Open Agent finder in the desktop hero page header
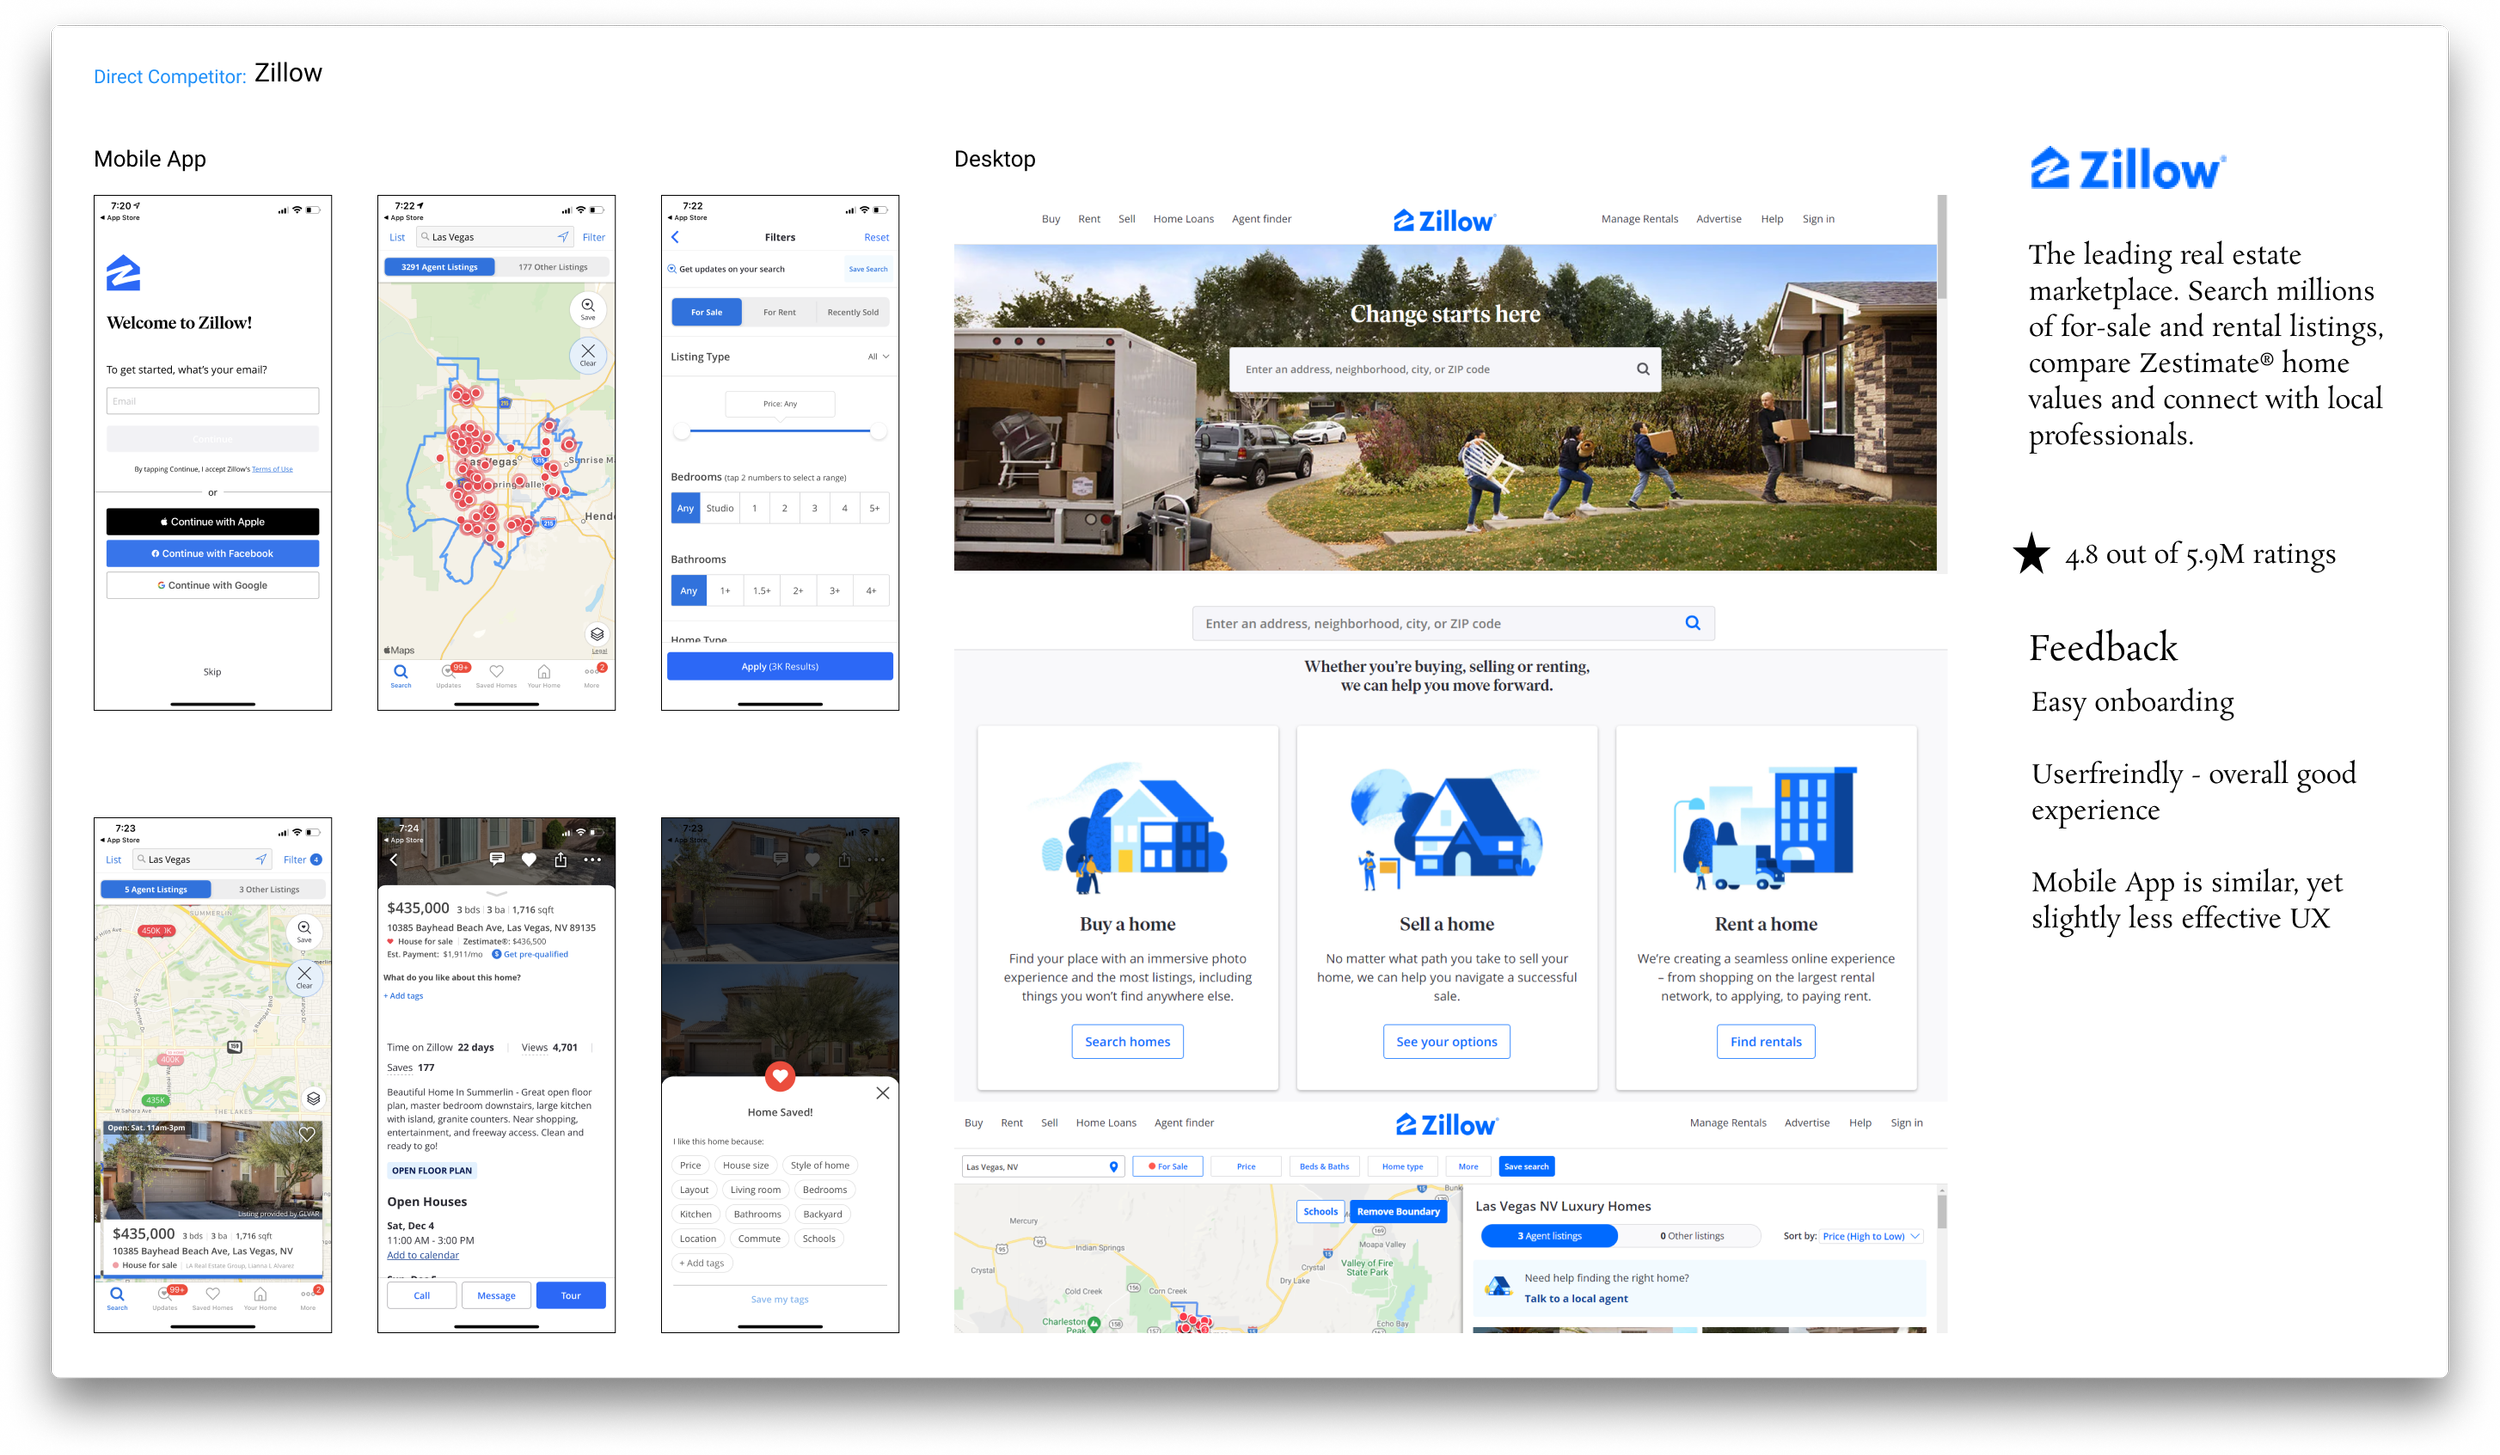This screenshot has width=2500, height=1455. (1261, 219)
